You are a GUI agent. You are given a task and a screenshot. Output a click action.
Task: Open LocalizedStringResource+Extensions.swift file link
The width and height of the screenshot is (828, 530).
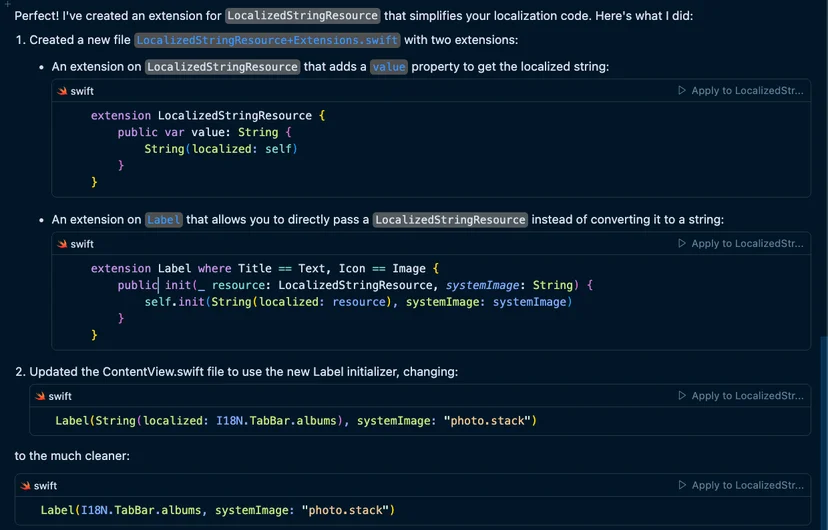(x=267, y=40)
